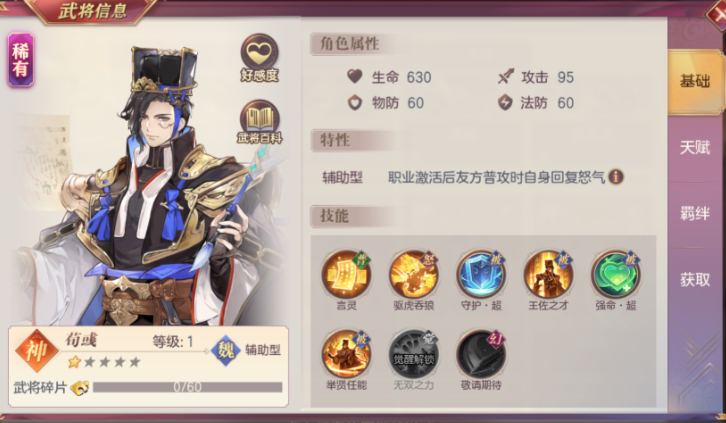
Task: Click the 稀有 rarity badge
Action: click(x=20, y=60)
